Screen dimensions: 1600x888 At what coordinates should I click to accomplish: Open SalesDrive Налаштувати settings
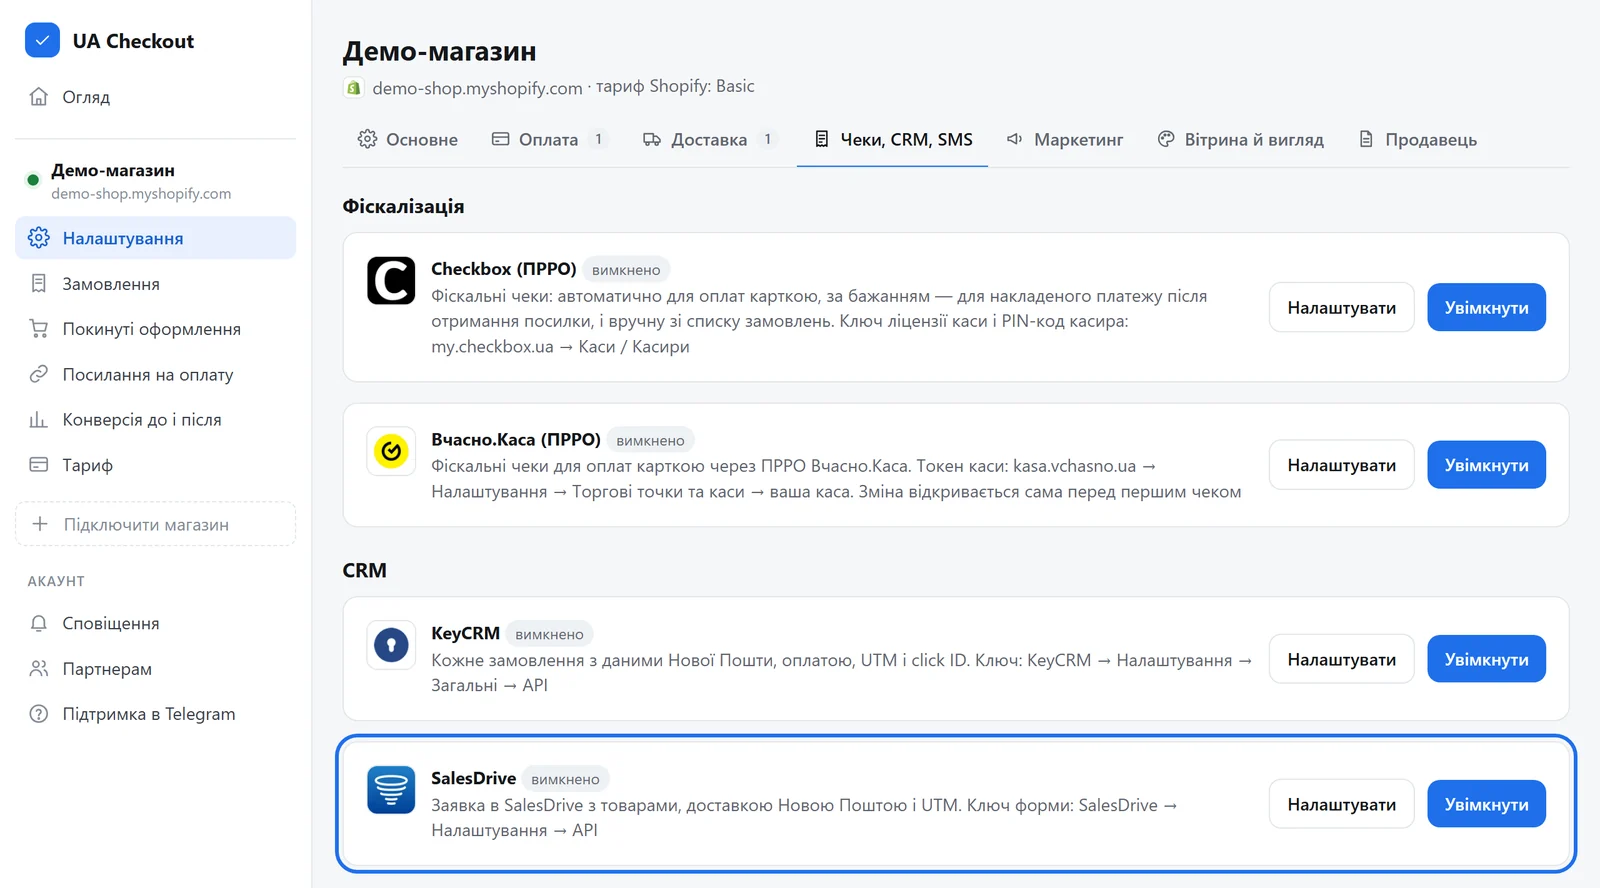point(1341,804)
